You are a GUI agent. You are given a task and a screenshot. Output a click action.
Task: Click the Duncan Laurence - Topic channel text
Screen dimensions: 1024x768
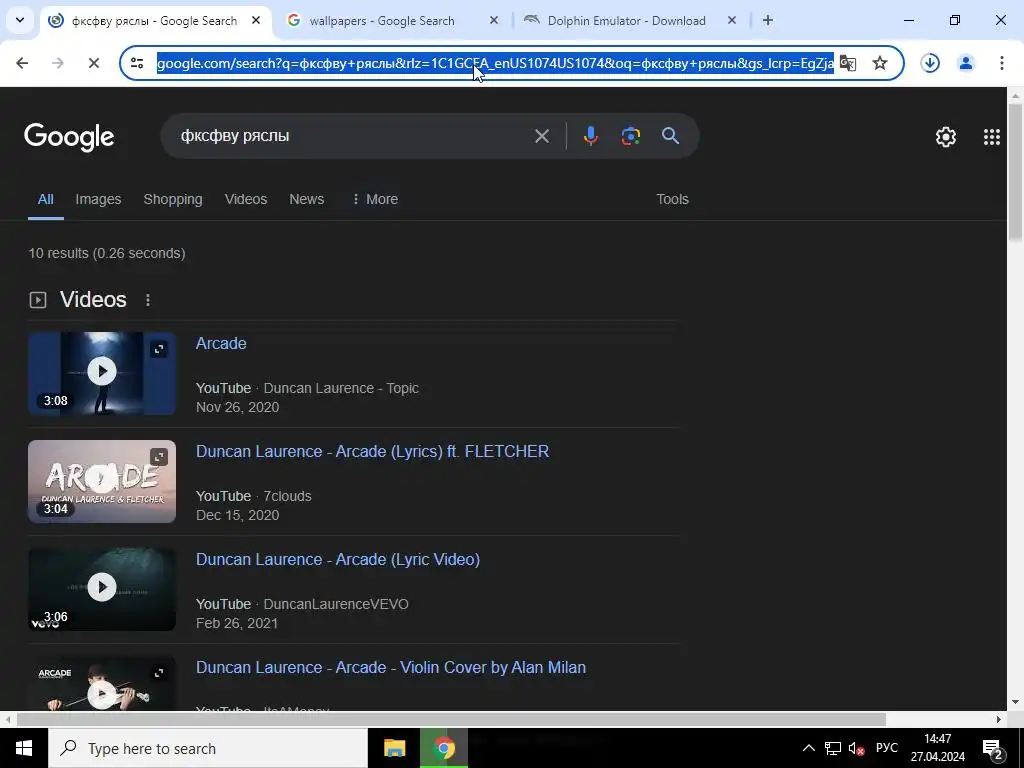[341, 388]
